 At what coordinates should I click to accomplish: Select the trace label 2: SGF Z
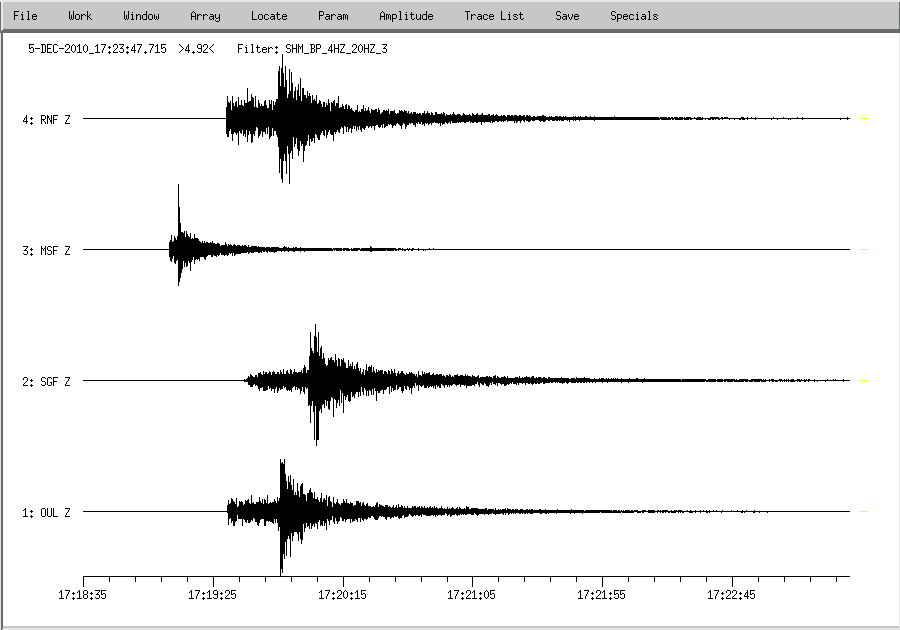point(47,381)
